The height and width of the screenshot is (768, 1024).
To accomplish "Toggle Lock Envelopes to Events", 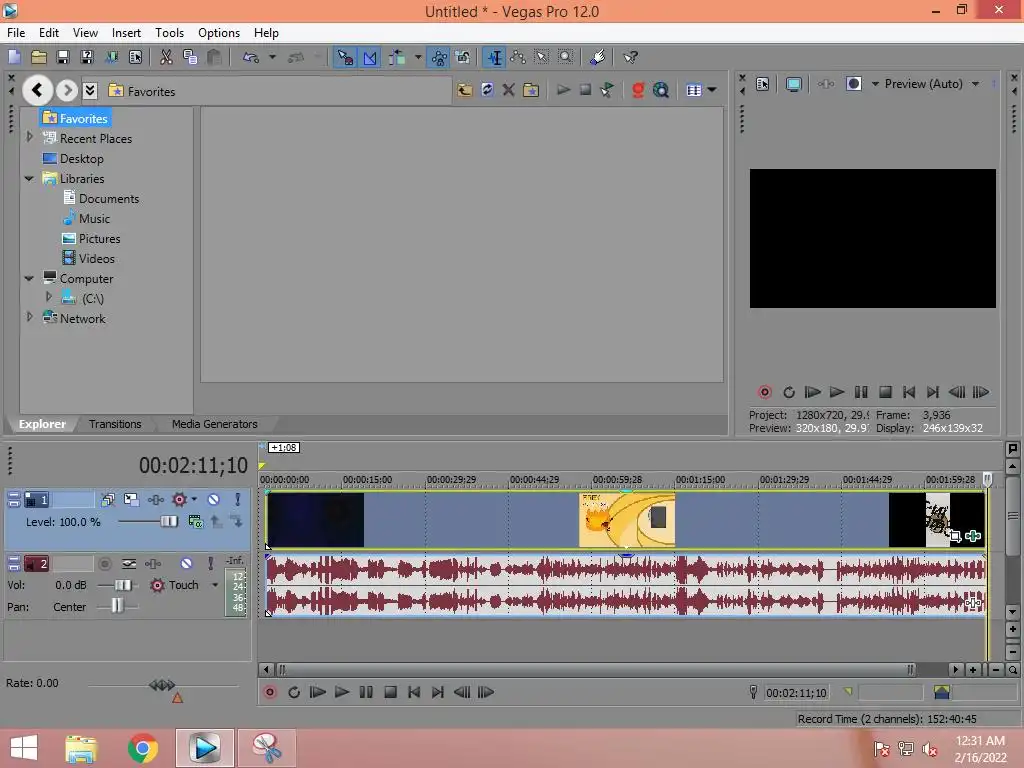I will 439,57.
